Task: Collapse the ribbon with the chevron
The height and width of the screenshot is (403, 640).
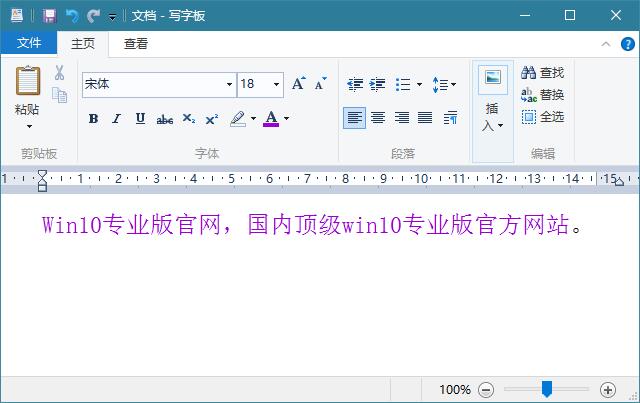Action: (x=606, y=44)
